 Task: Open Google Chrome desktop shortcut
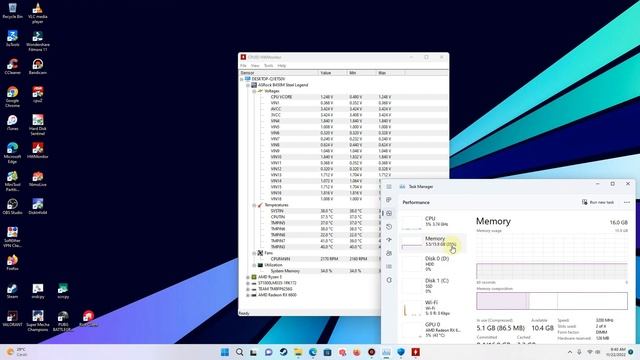[x=12, y=97]
